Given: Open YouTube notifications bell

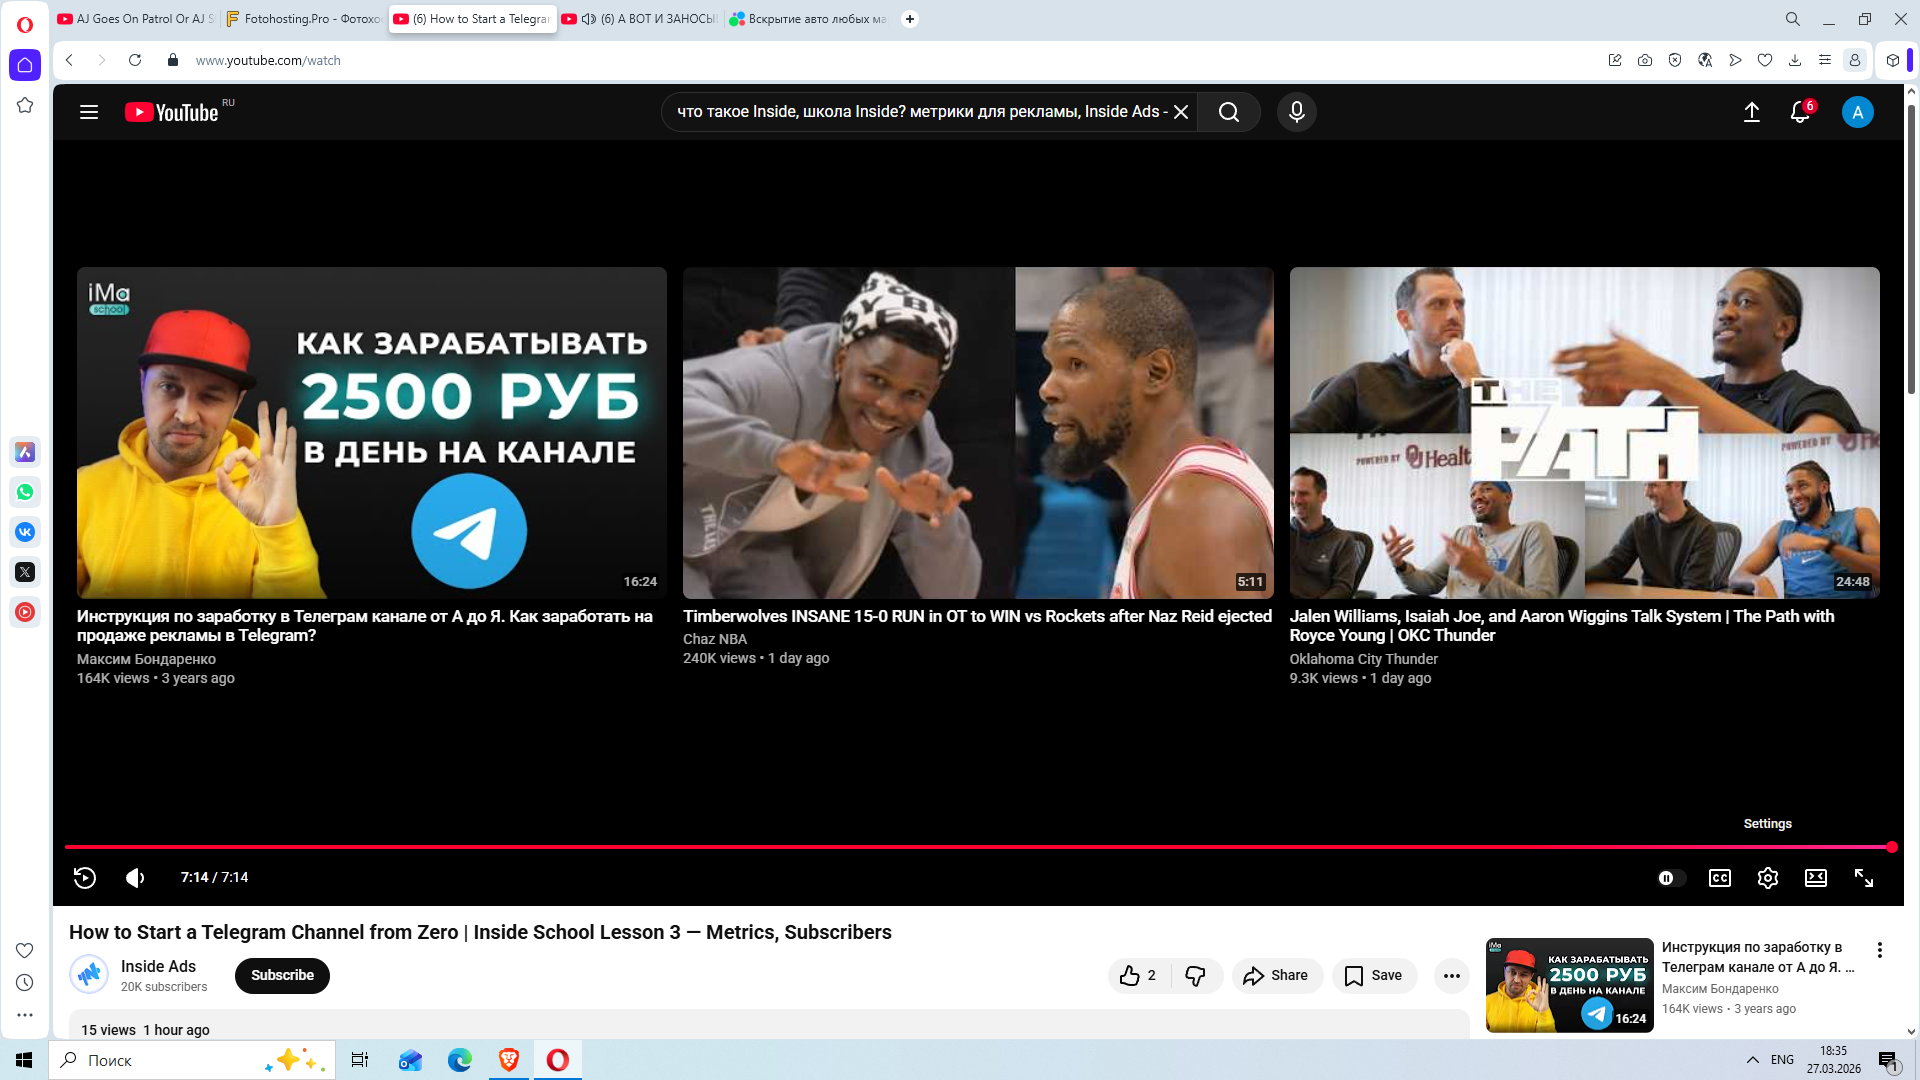Looking at the screenshot, I should (x=1799, y=112).
